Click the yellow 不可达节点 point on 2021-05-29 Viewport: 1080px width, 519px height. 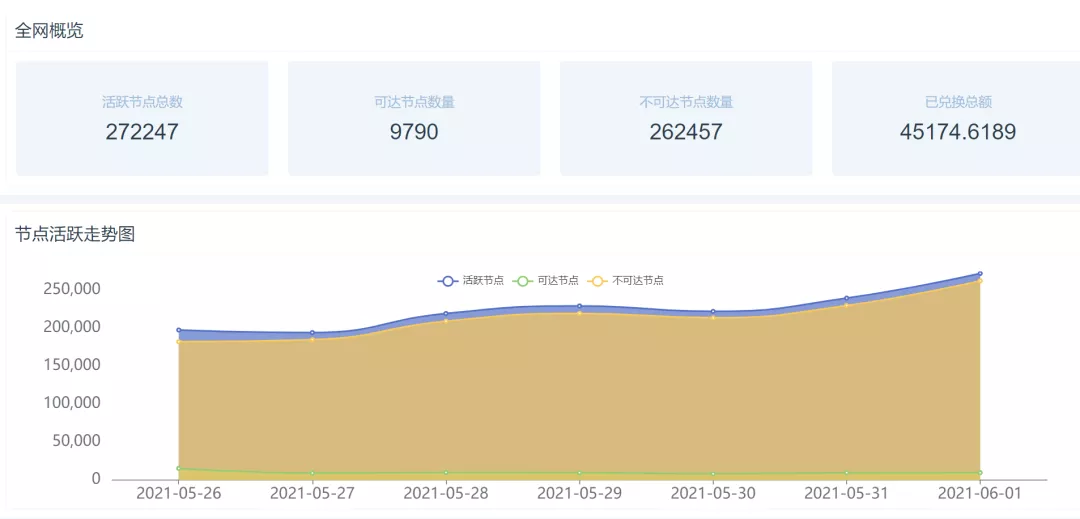pyautogui.click(x=579, y=313)
